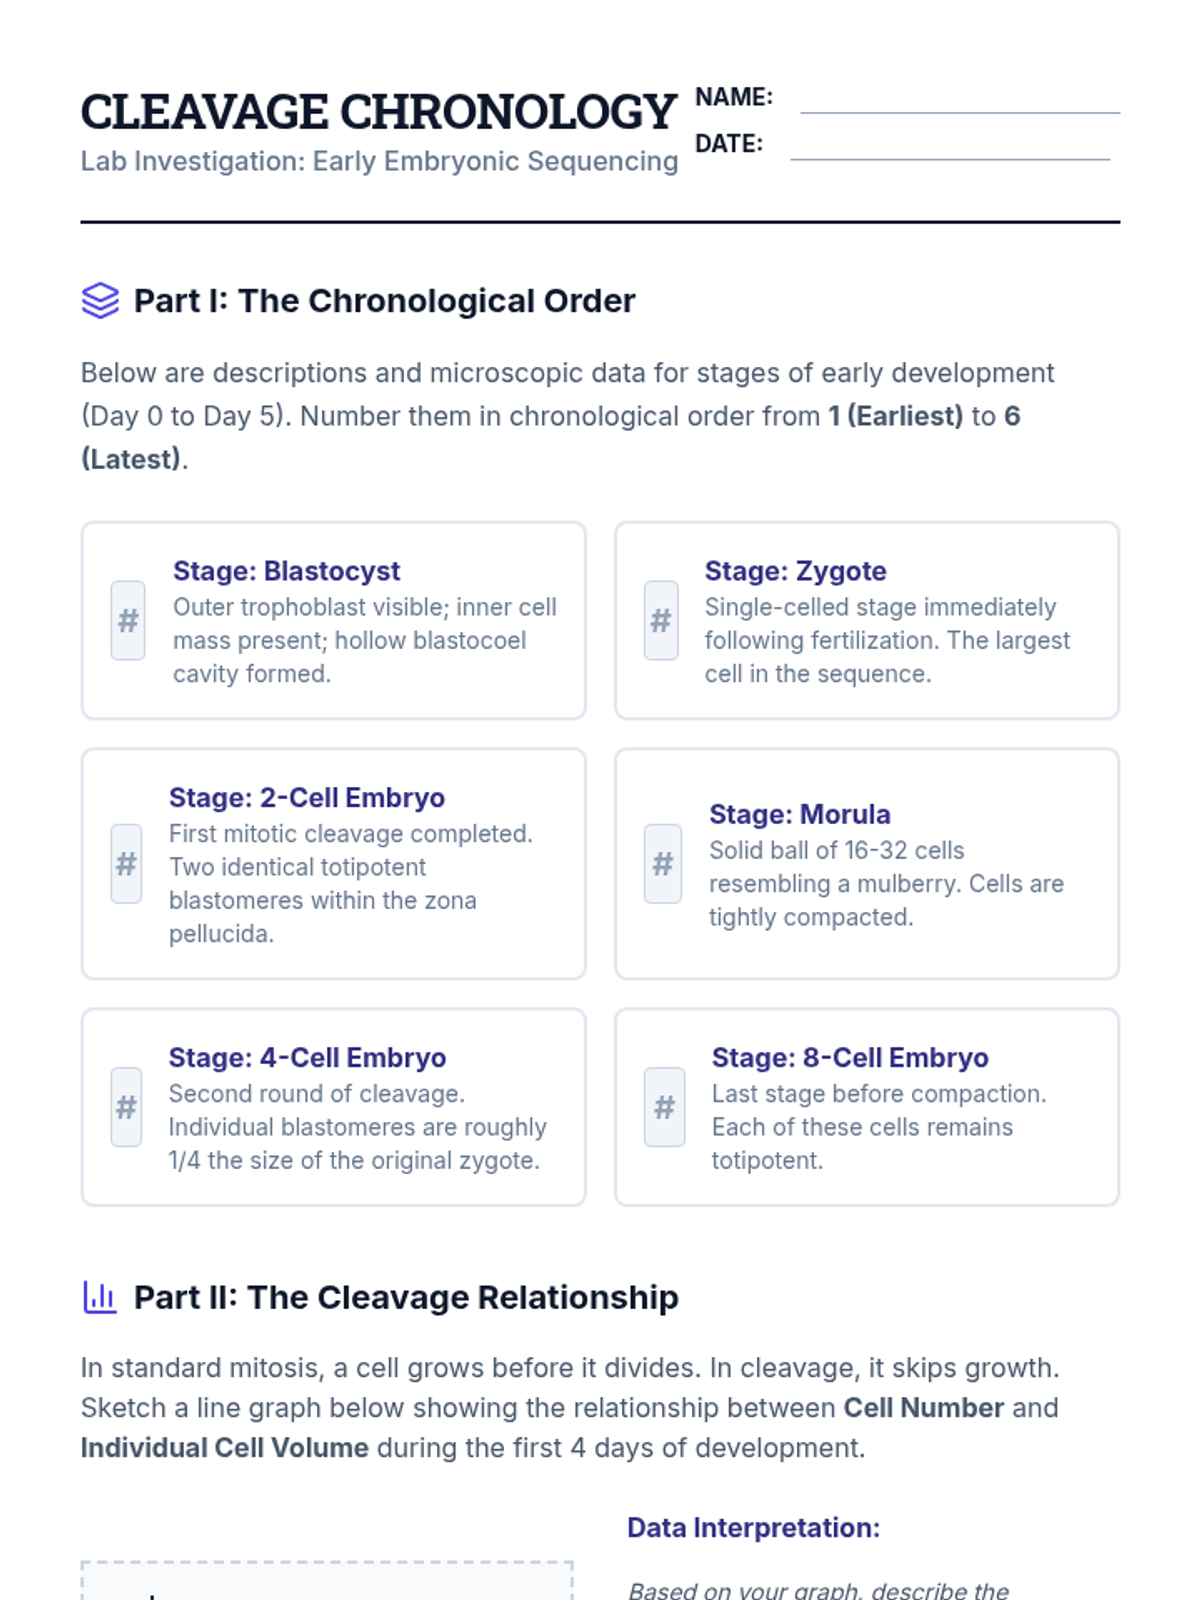Viewport: 1200px width, 1600px height.
Task: Click the Data Interpretation heading
Action: click(753, 1528)
